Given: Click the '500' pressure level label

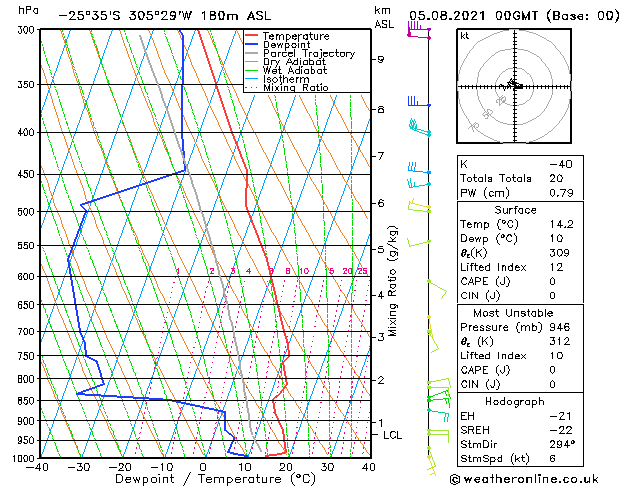Looking at the screenshot, I should tap(28, 212).
